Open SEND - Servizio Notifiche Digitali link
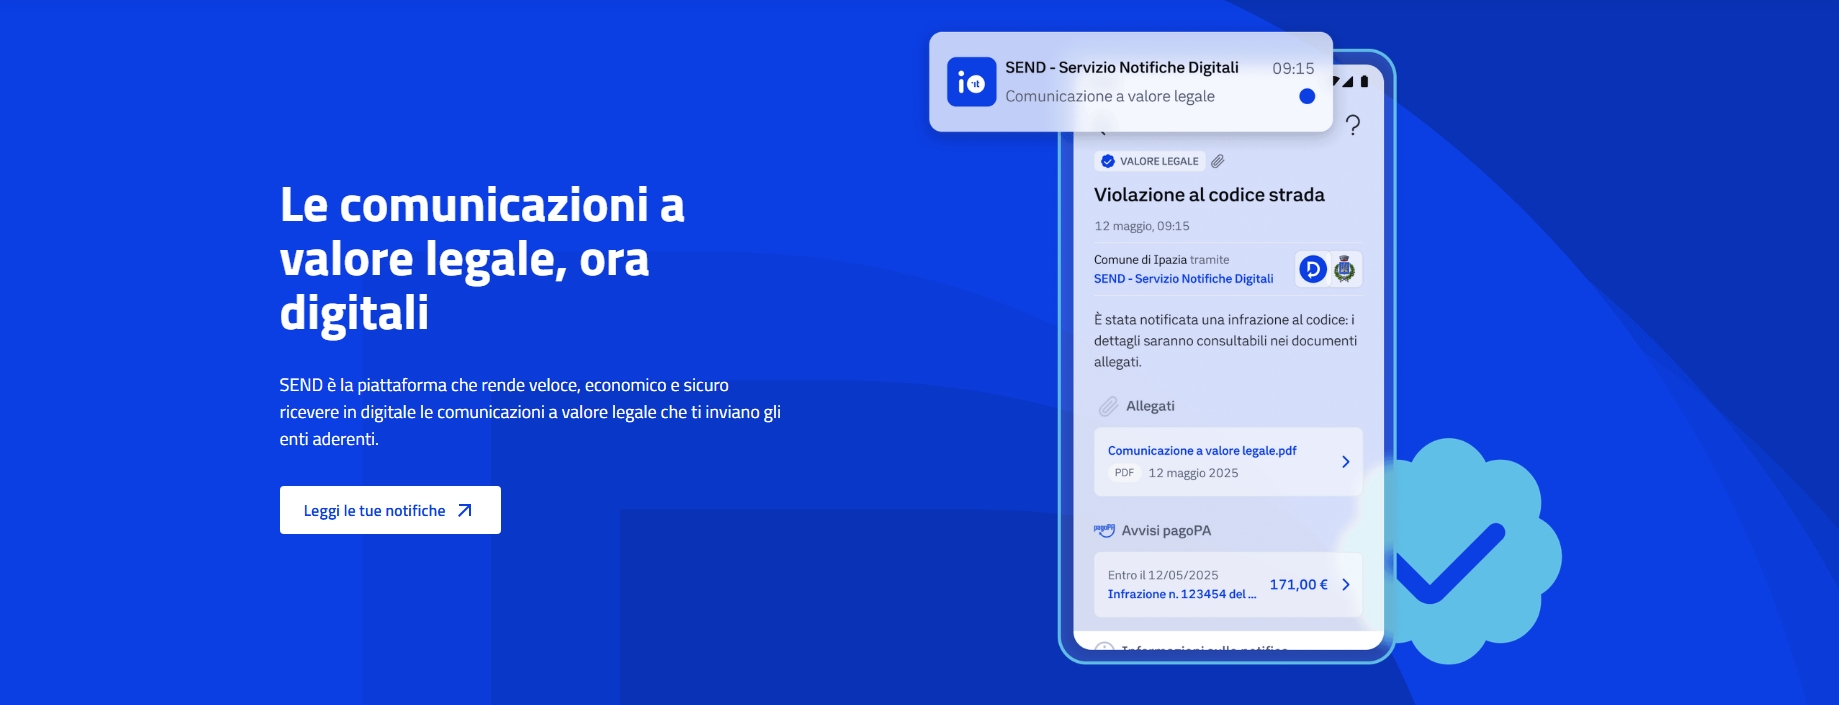The height and width of the screenshot is (705, 1839). click(1183, 279)
